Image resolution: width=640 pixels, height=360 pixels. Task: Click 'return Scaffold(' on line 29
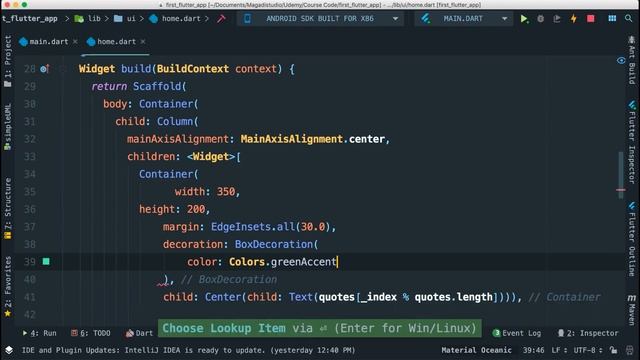[139, 87]
